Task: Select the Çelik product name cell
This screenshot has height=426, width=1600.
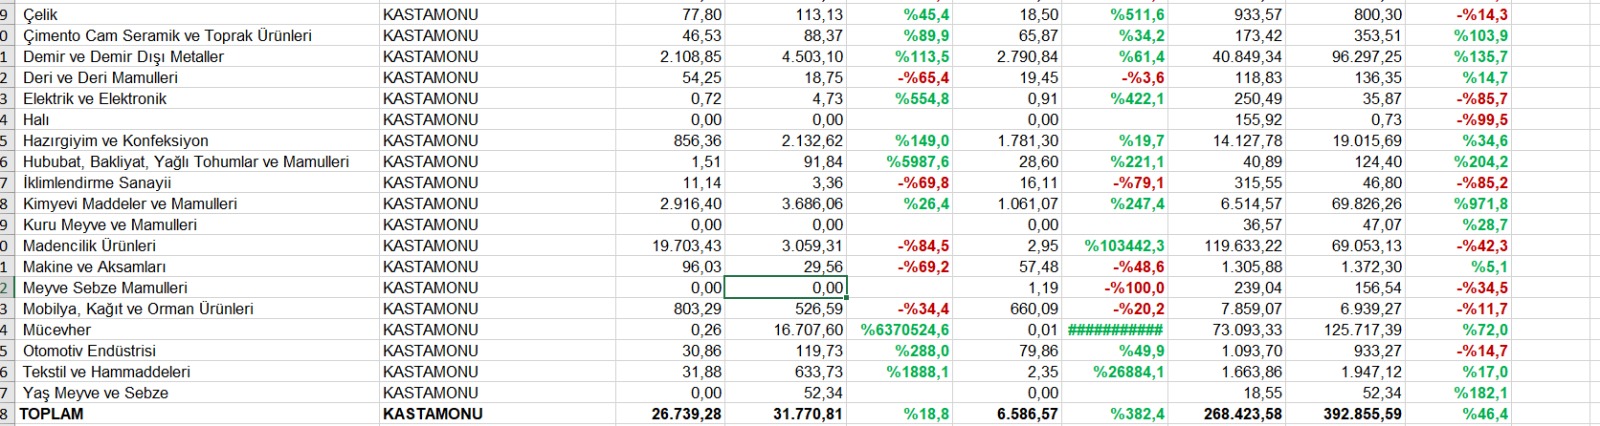Action: [x=41, y=15]
